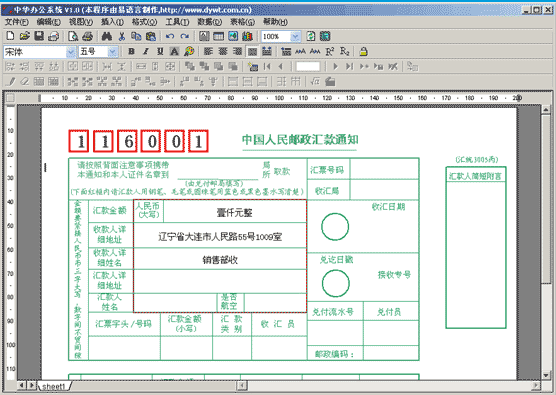The width and height of the screenshot is (556, 395).
Task: Paste from clipboard with the paste icon
Action: click(x=151, y=36)
